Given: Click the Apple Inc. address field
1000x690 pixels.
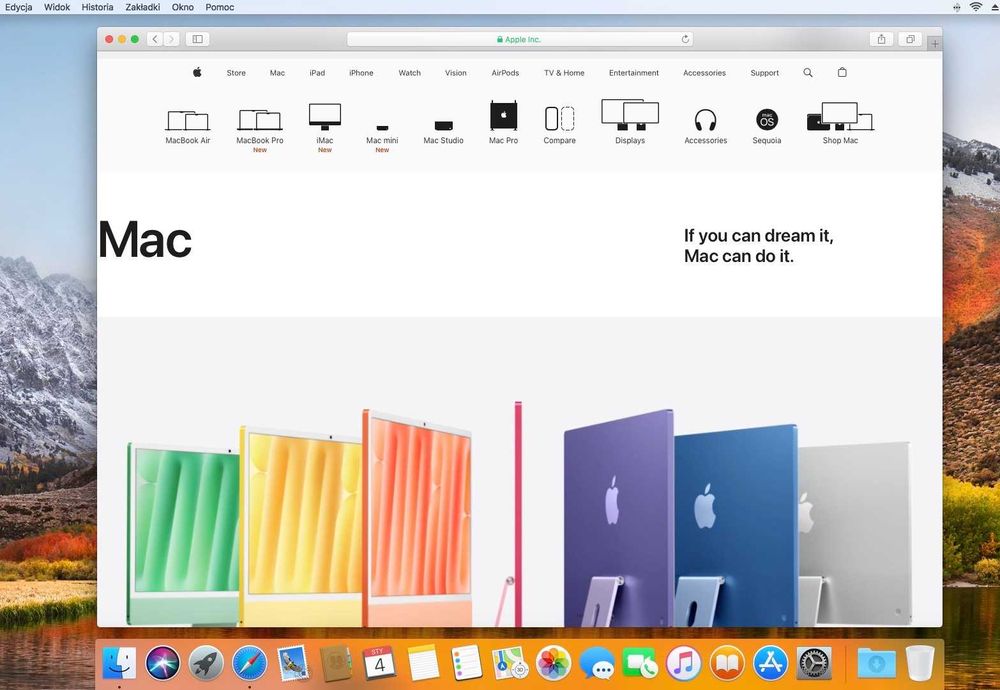Looking at the screenshot, I should point(520,39).
